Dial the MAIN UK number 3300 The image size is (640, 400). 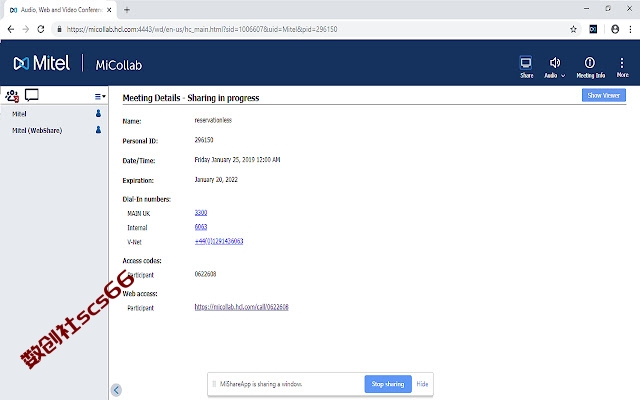click(x=201, y=213)
